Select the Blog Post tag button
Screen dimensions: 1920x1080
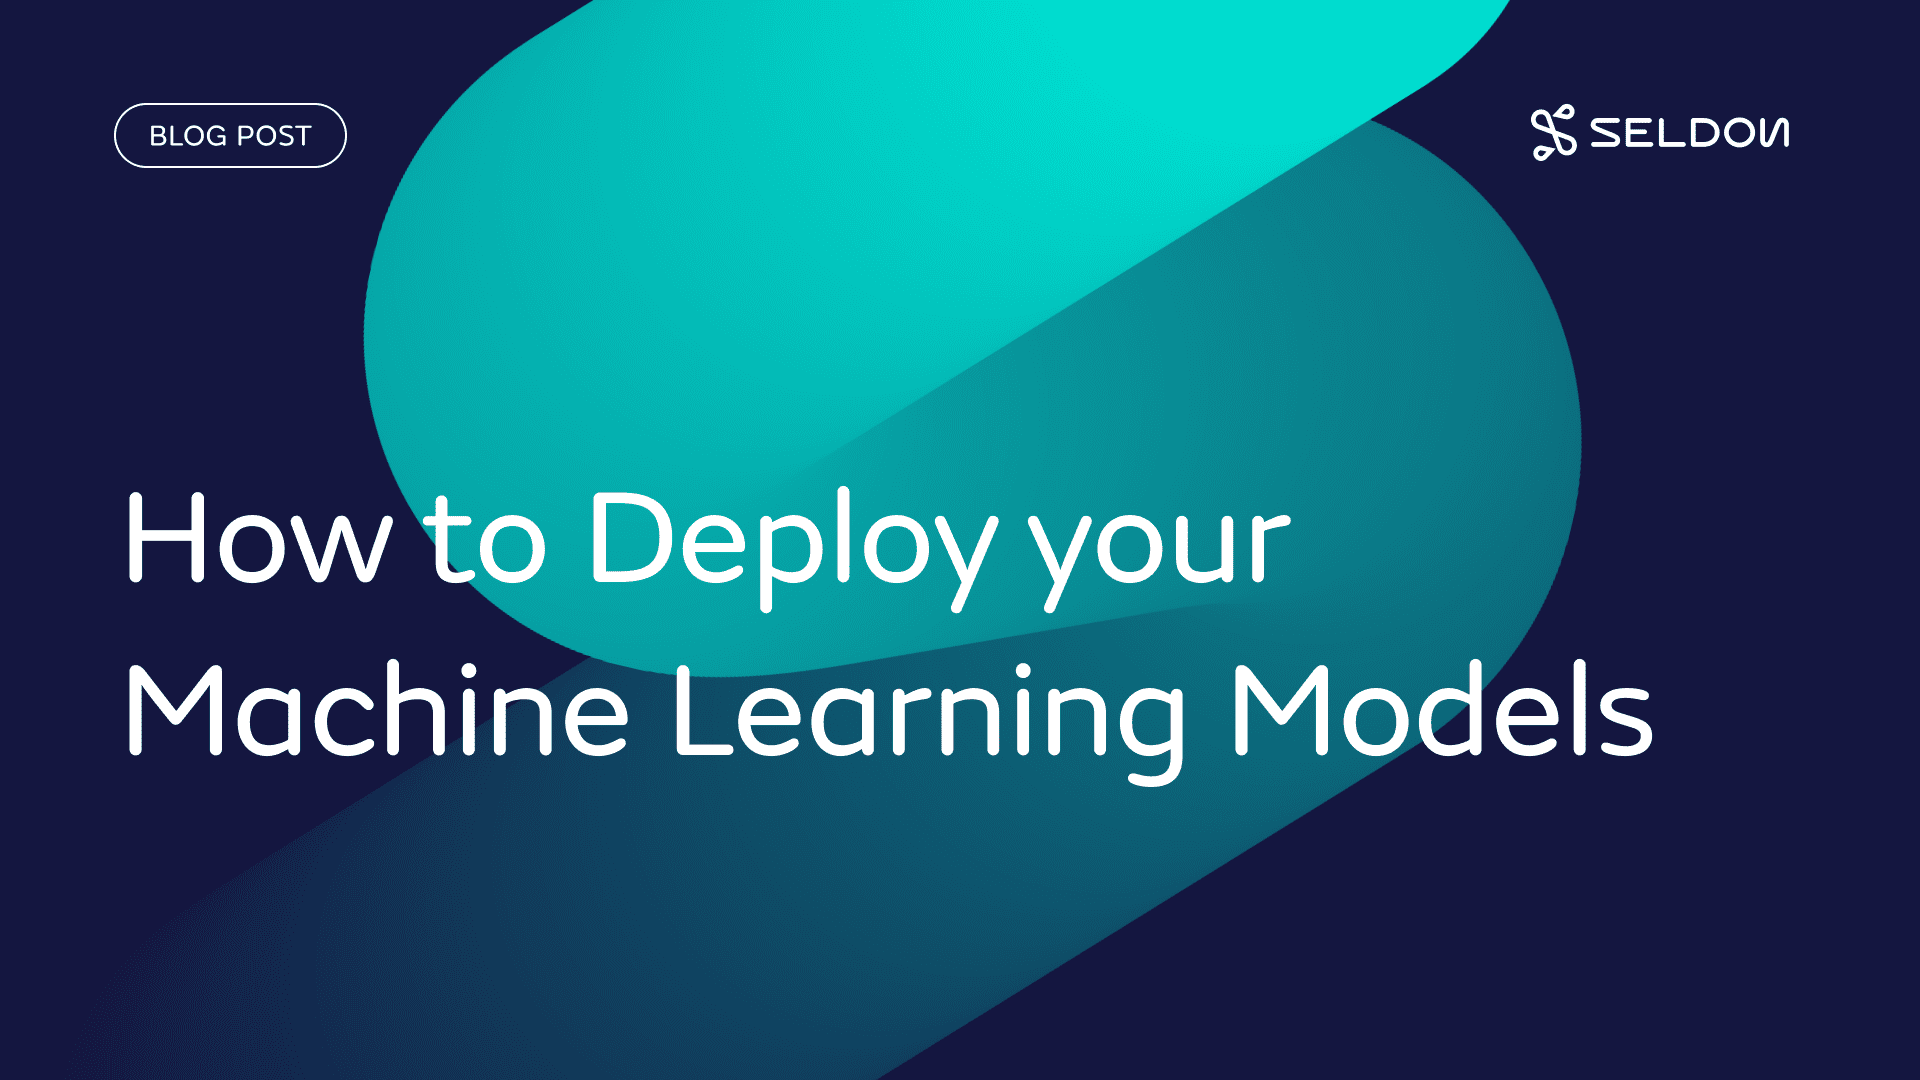pos(228,133)
